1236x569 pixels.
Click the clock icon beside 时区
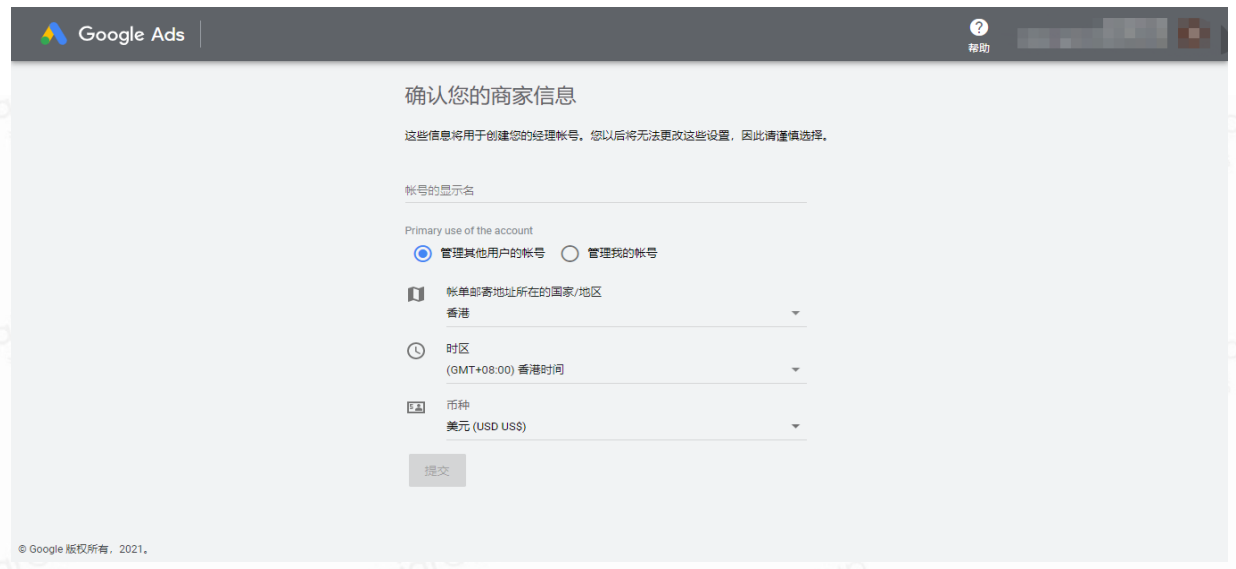coord(416,351)
